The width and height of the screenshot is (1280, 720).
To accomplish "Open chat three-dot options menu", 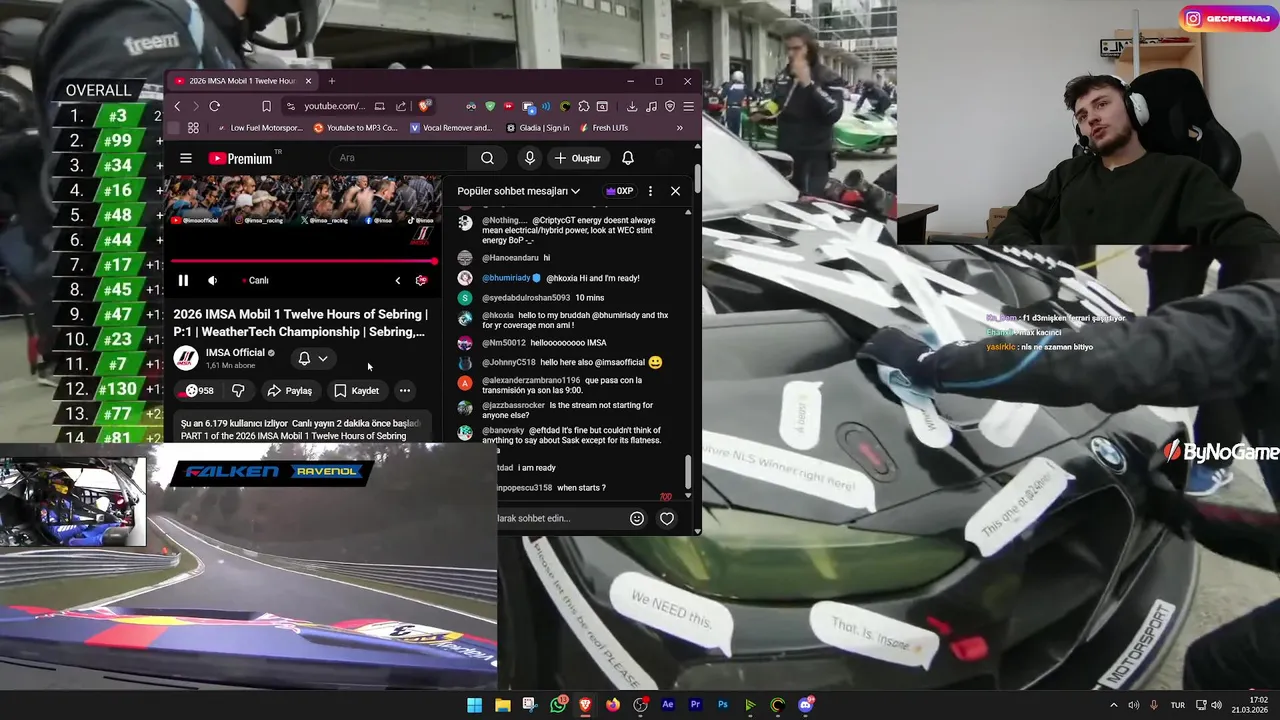I will click(650, 191).
